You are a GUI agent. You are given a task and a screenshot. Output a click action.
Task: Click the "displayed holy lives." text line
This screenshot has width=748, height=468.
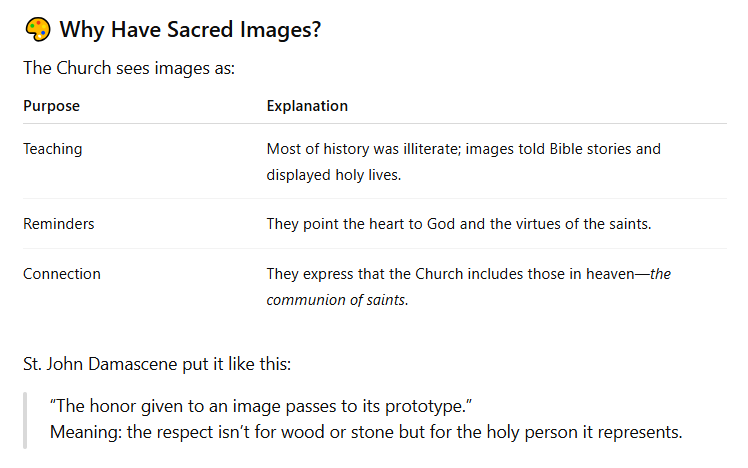[x=333, y=174]
